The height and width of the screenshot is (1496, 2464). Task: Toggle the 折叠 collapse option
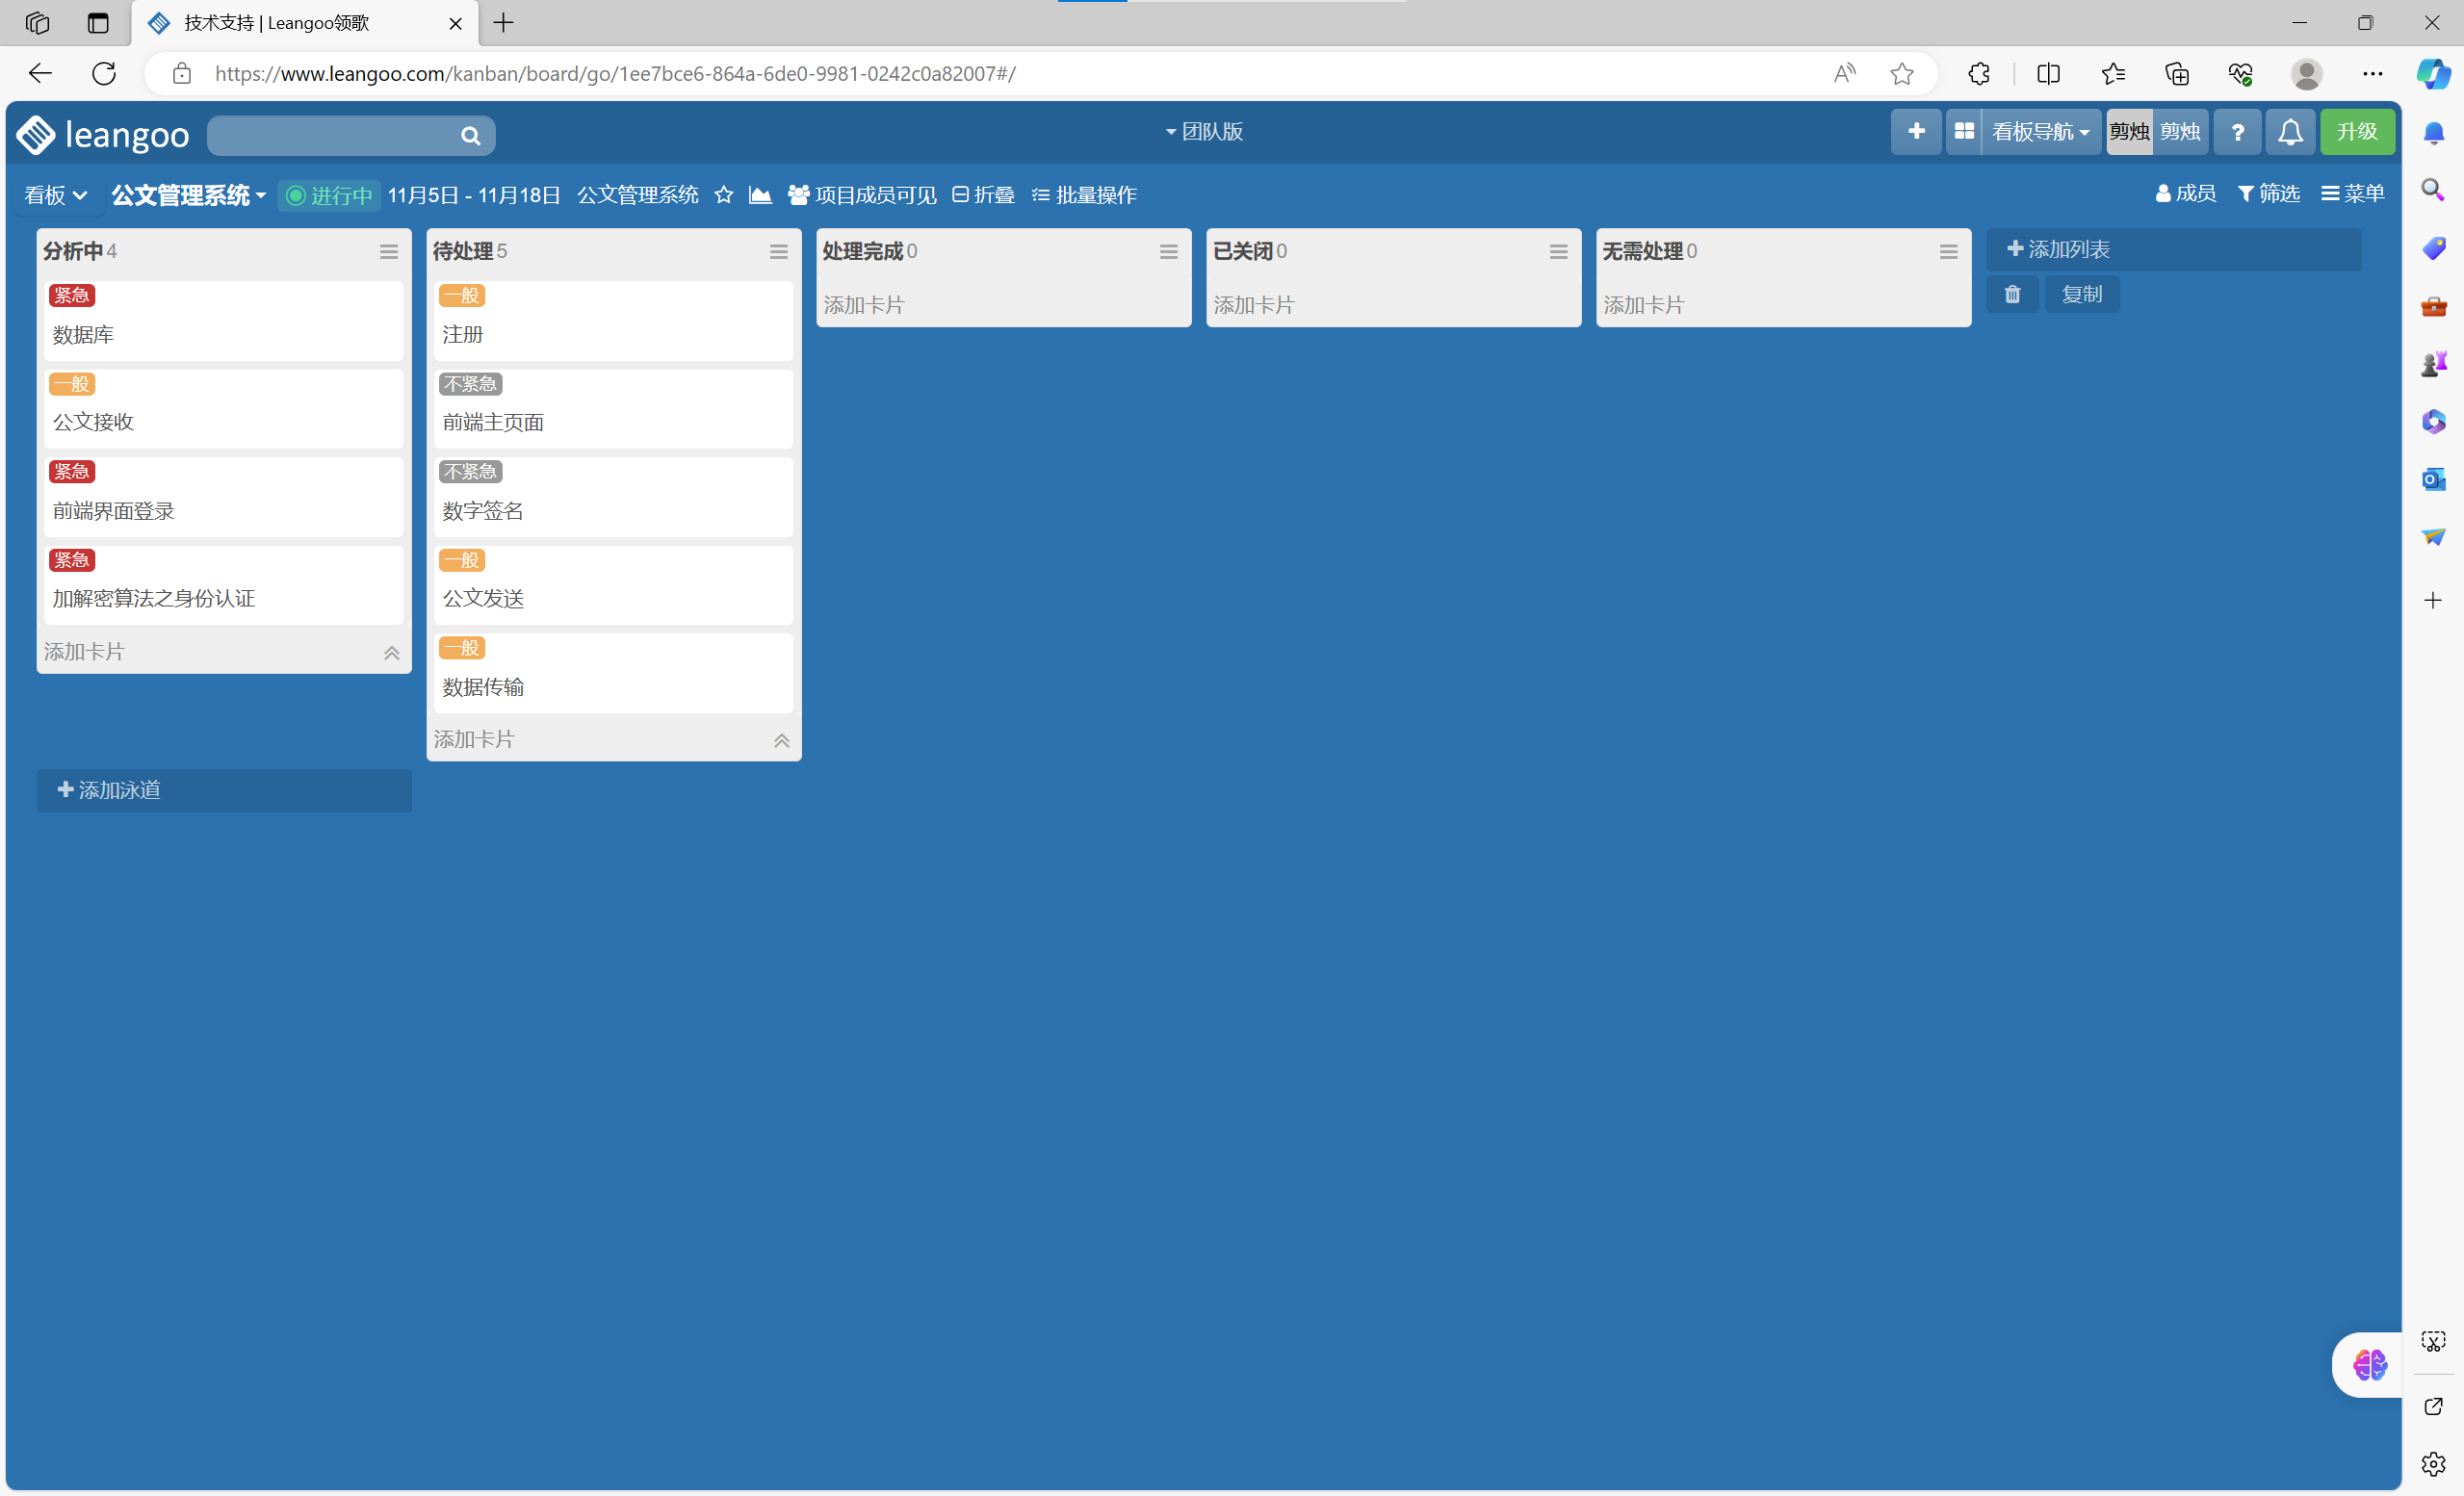point(984,195)
